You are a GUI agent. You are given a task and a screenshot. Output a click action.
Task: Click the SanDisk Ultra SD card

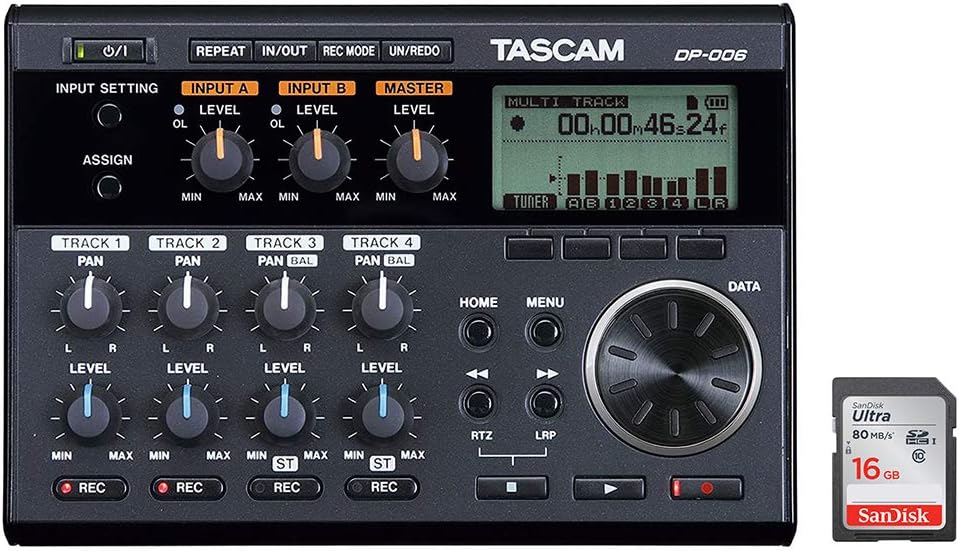pos(894,459)
